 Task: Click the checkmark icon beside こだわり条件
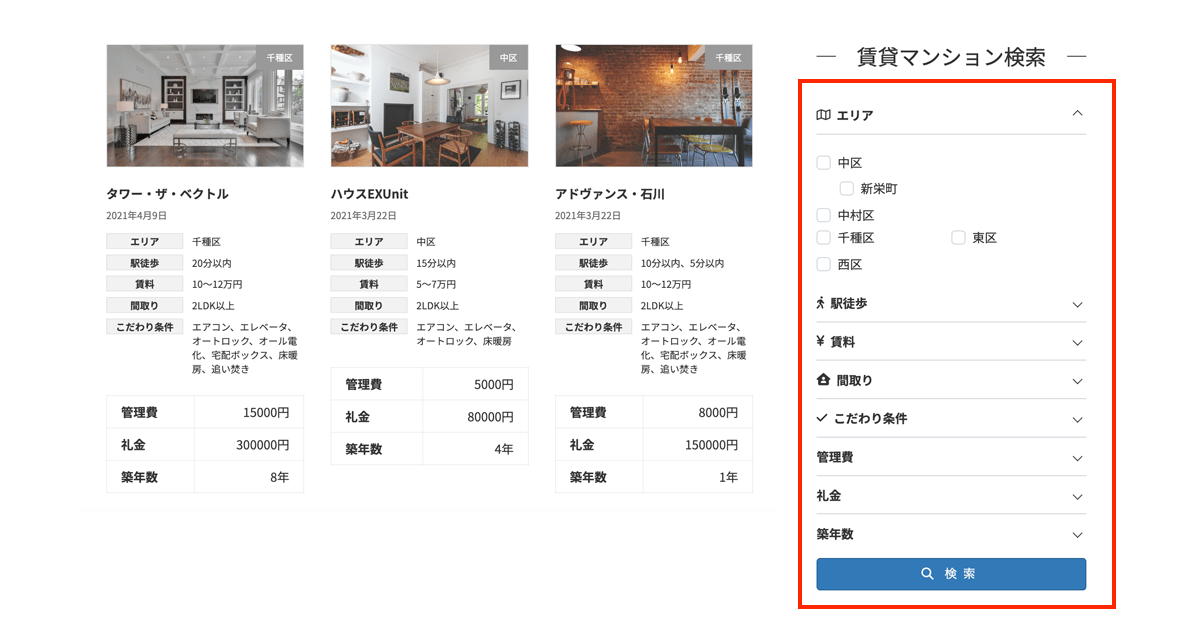point(822,419)
